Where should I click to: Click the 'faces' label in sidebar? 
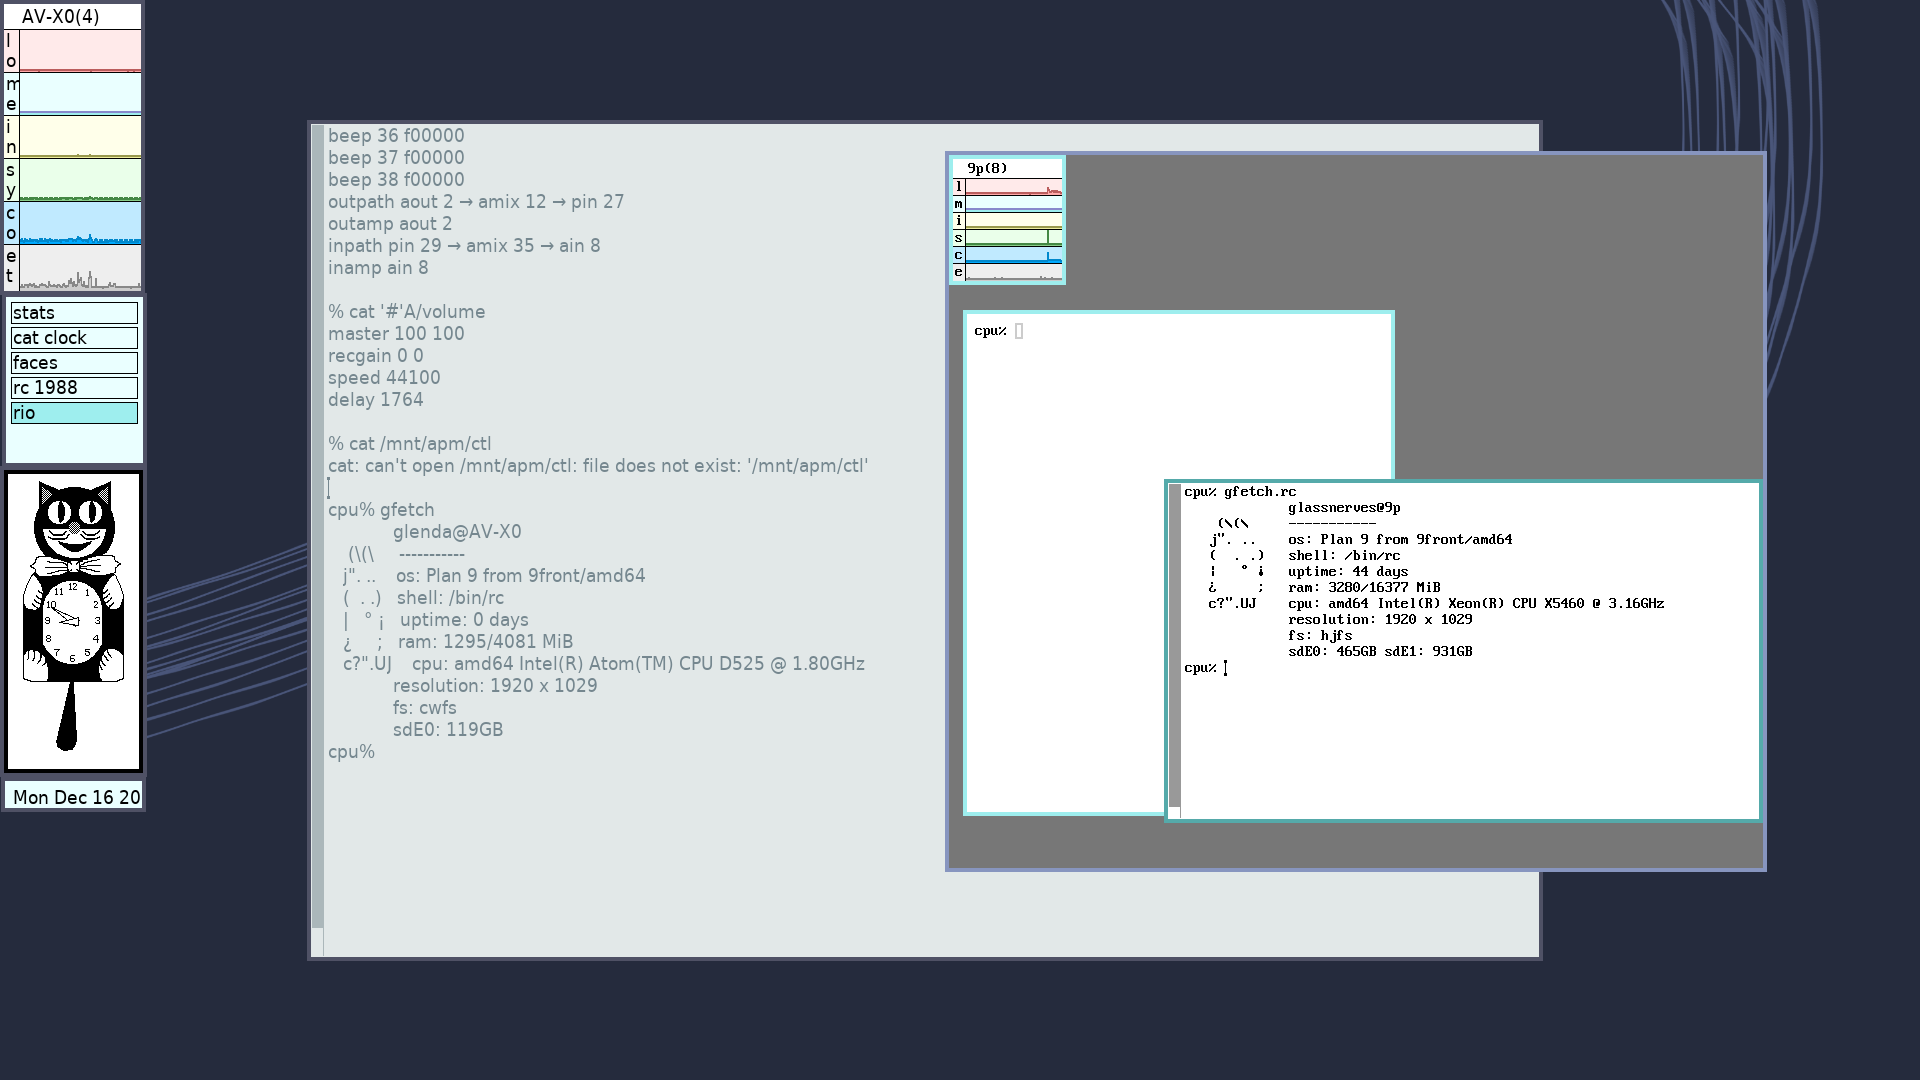(x=73, y=363)
